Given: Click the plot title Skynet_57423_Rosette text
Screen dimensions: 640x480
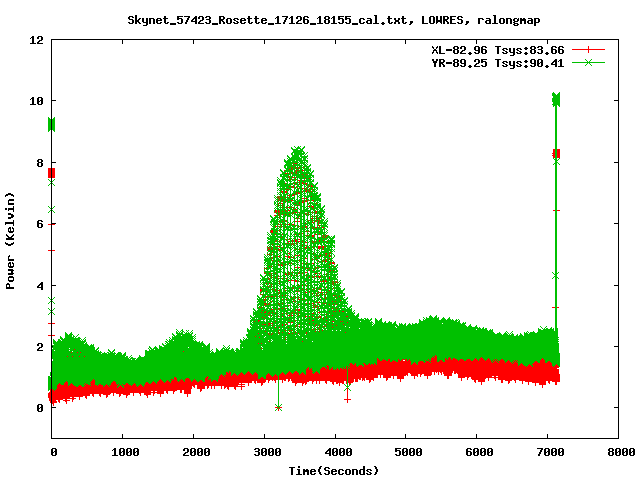Looking at the screenshot, I should [333, 20].
